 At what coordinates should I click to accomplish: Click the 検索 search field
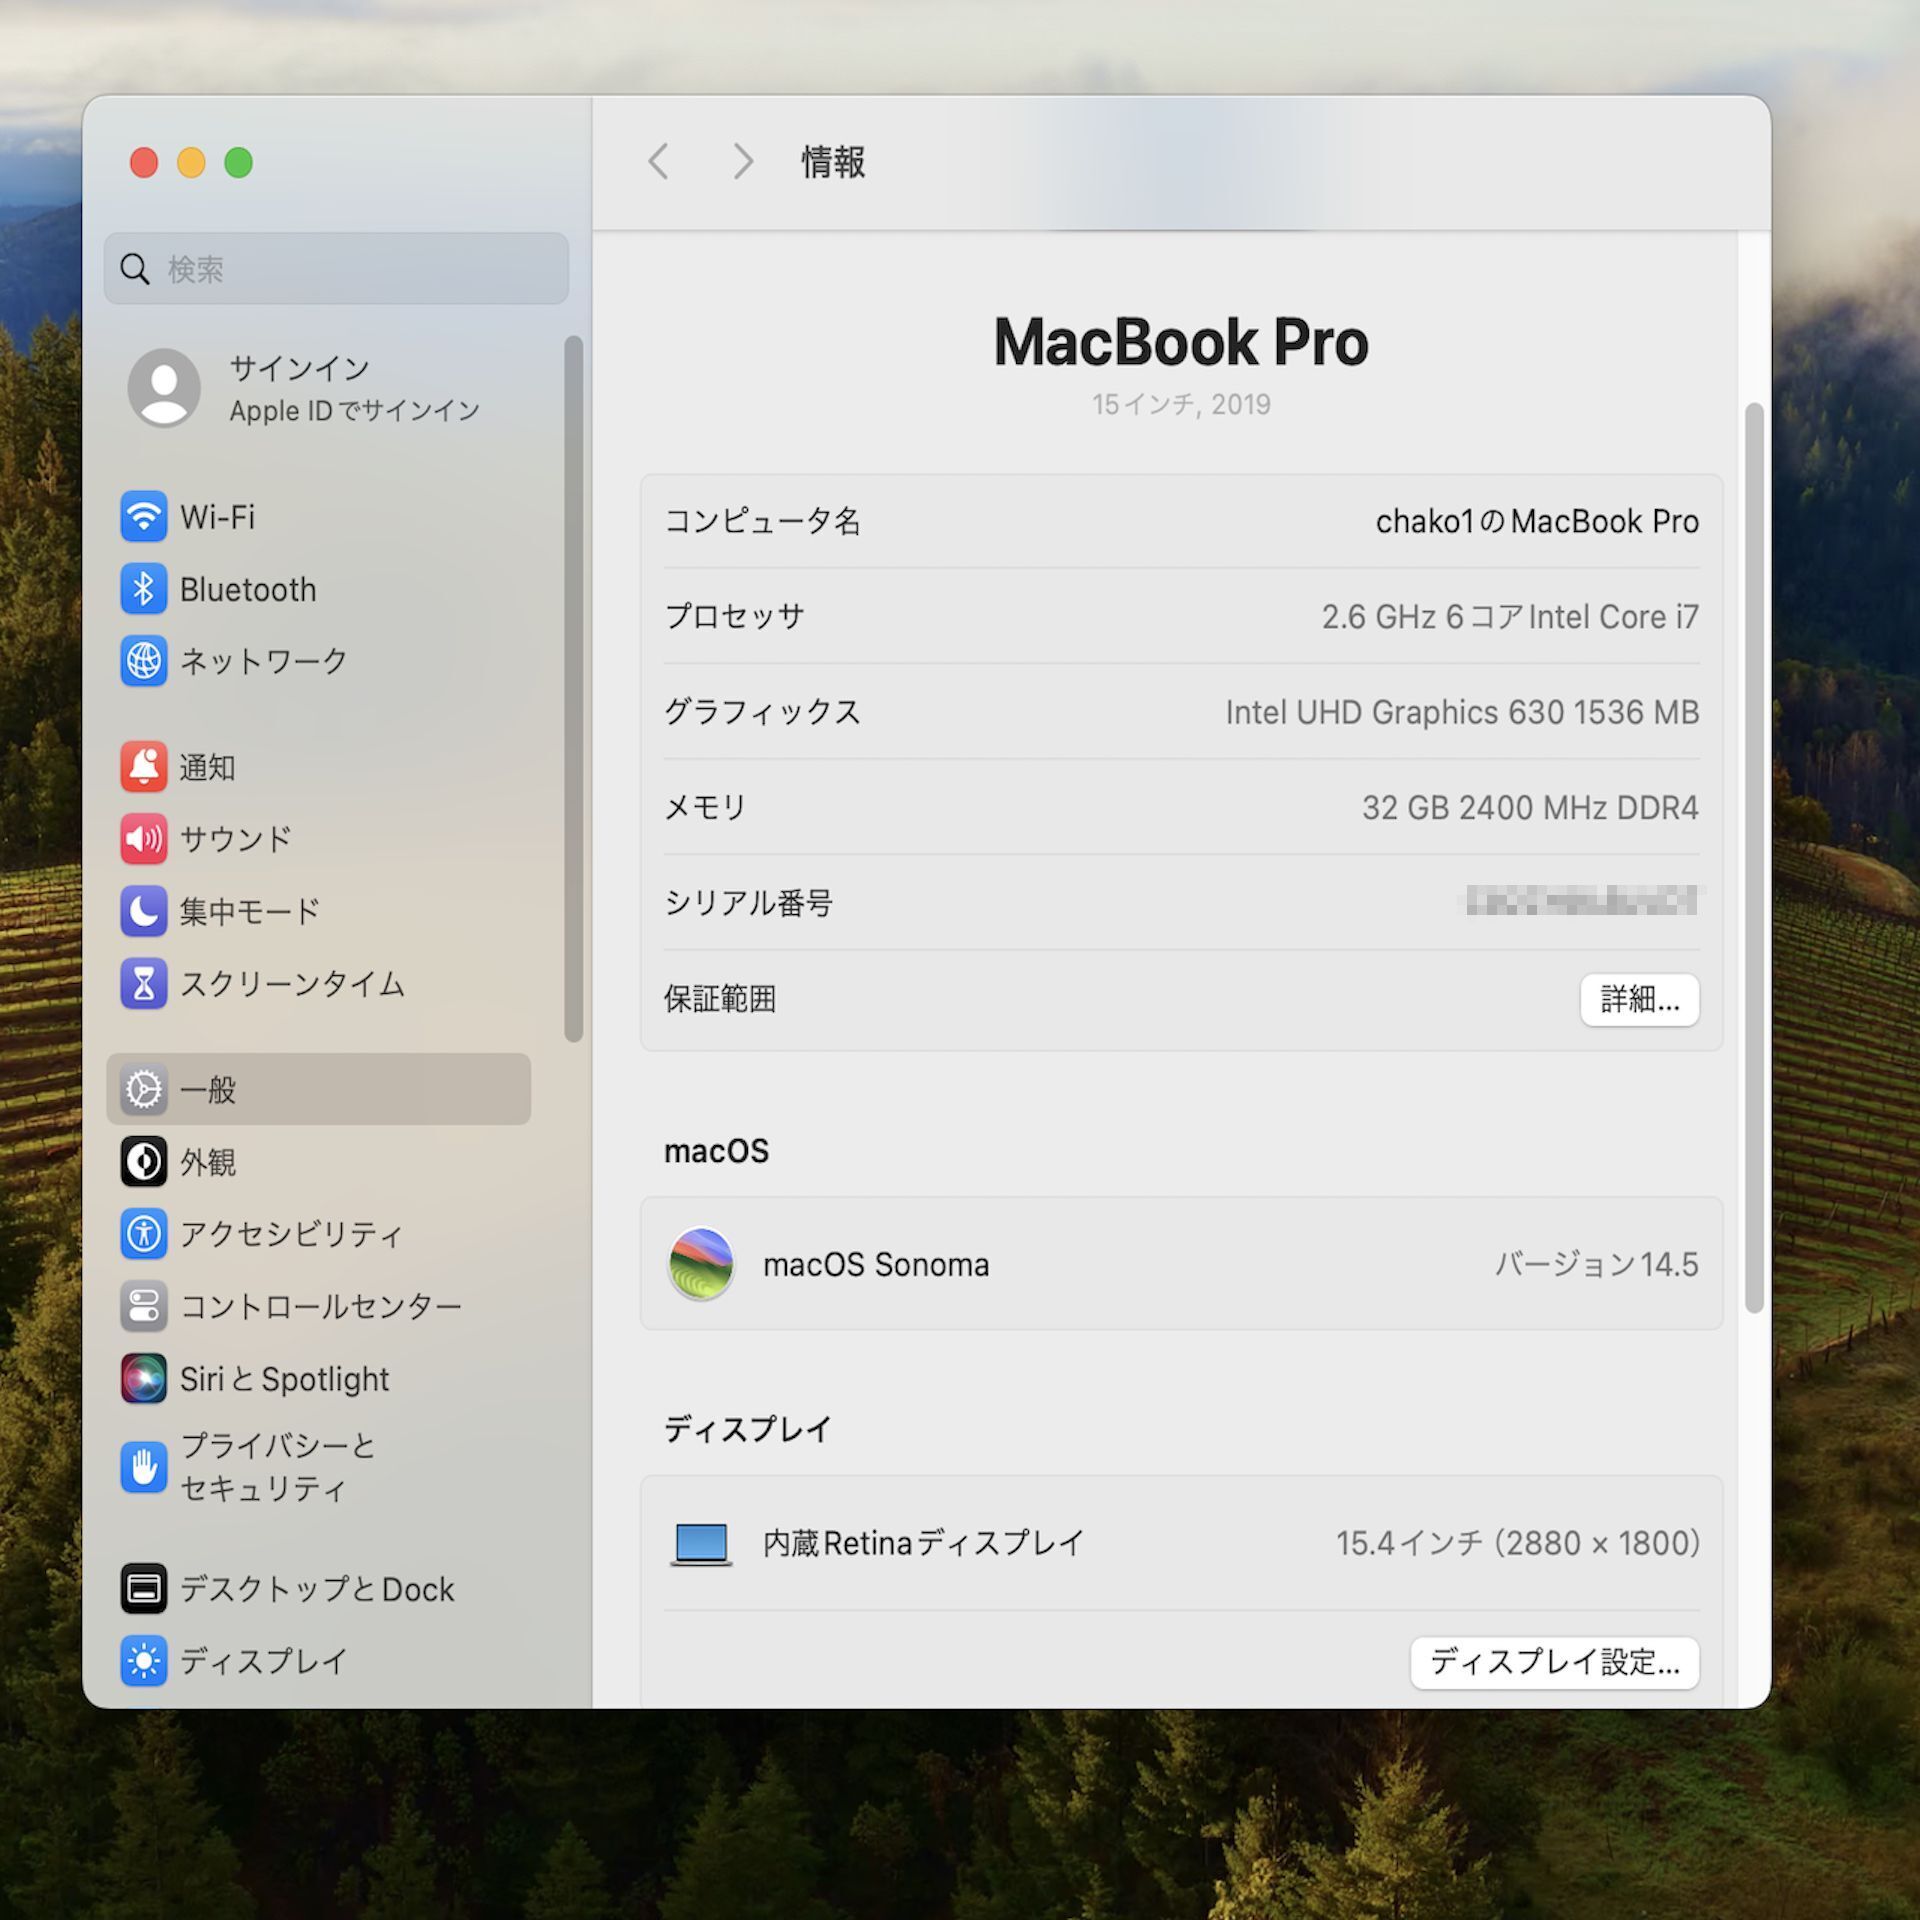336,268
